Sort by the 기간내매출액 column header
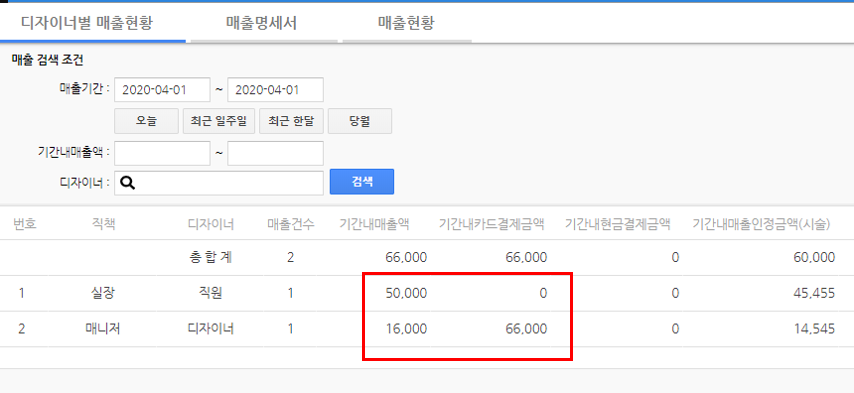The image size is (854, 393). (x=374, y=224)
